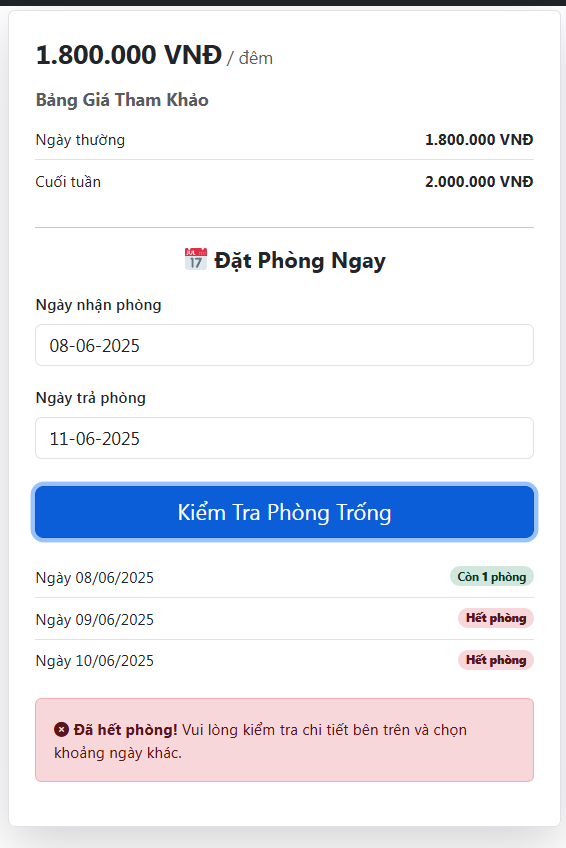Open the Ngày trả phòng date field
This screenshot has width=566, height=848.
[x=284, y=438]
